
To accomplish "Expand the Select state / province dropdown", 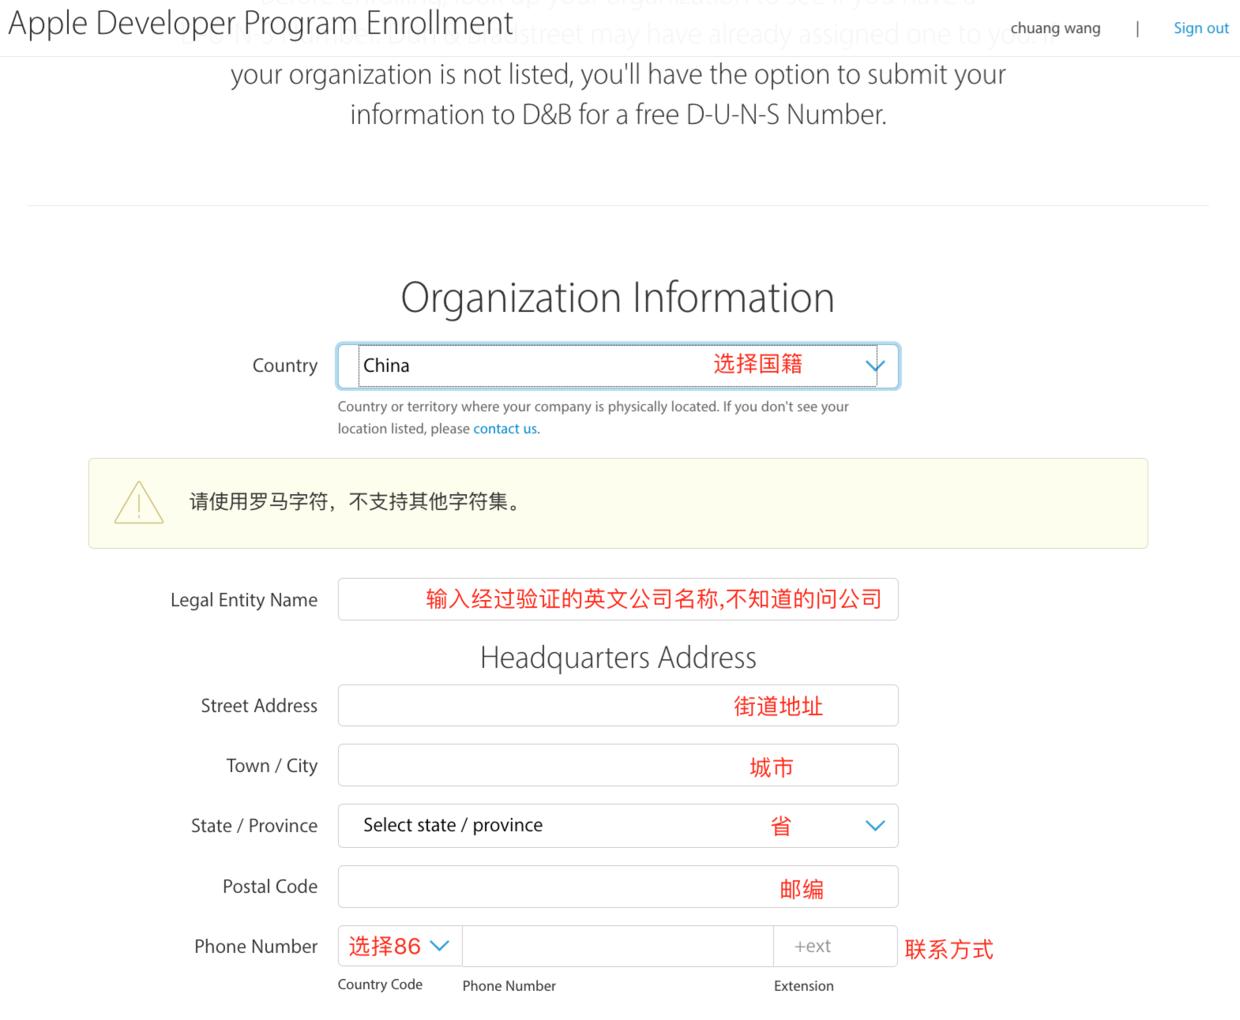I will pos(618,825).
